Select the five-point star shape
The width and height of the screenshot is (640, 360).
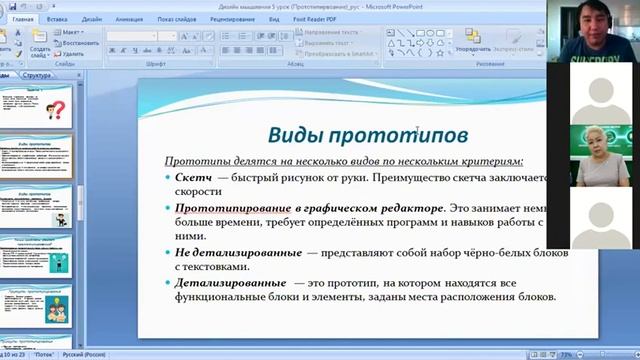[440, 53]
